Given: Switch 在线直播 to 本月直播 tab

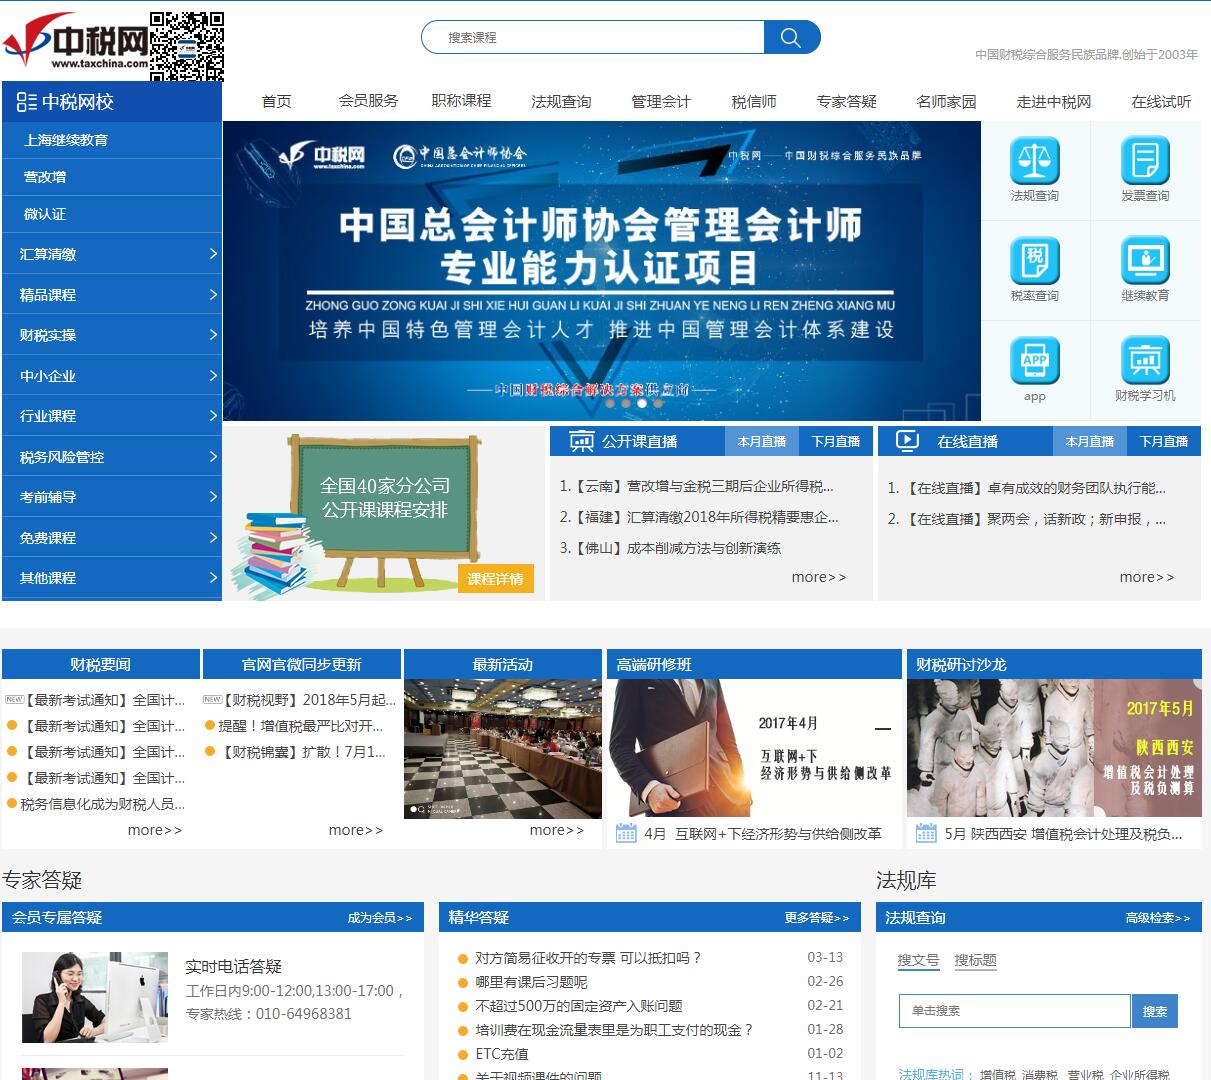Looking at the screenshot, I should 1090,441.
